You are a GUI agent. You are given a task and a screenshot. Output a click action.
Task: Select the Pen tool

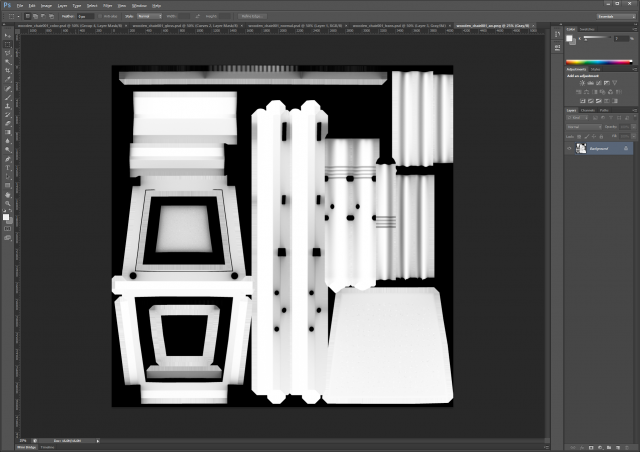pos(7,159)
